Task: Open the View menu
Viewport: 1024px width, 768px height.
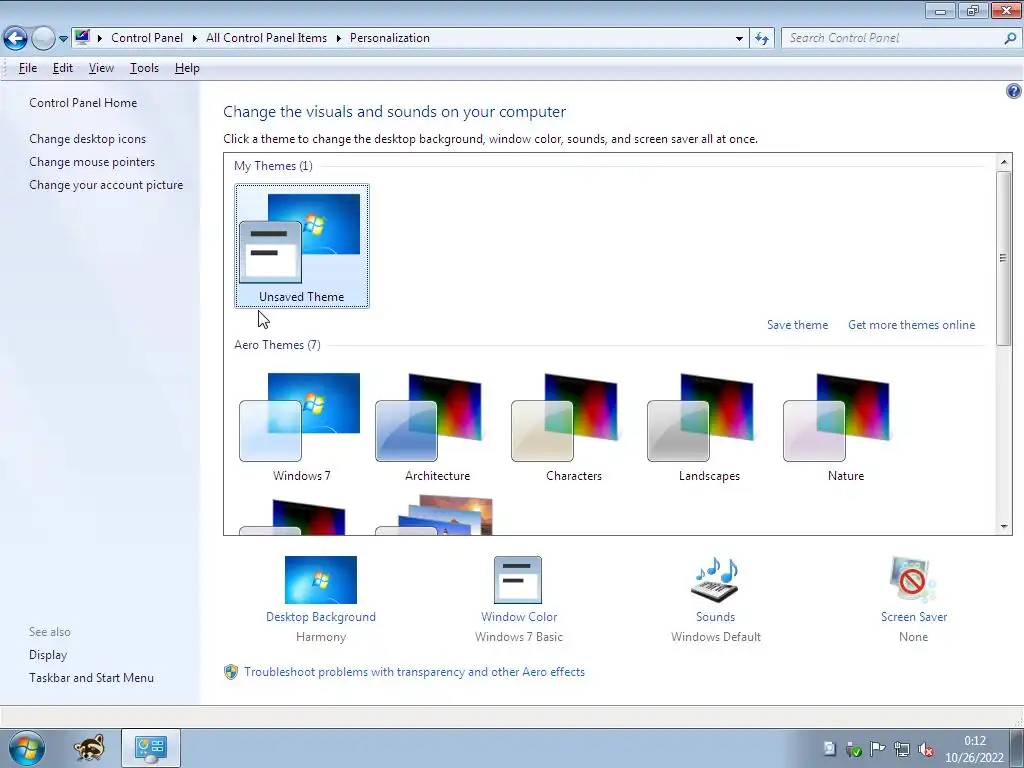Action: coord(101,68)
